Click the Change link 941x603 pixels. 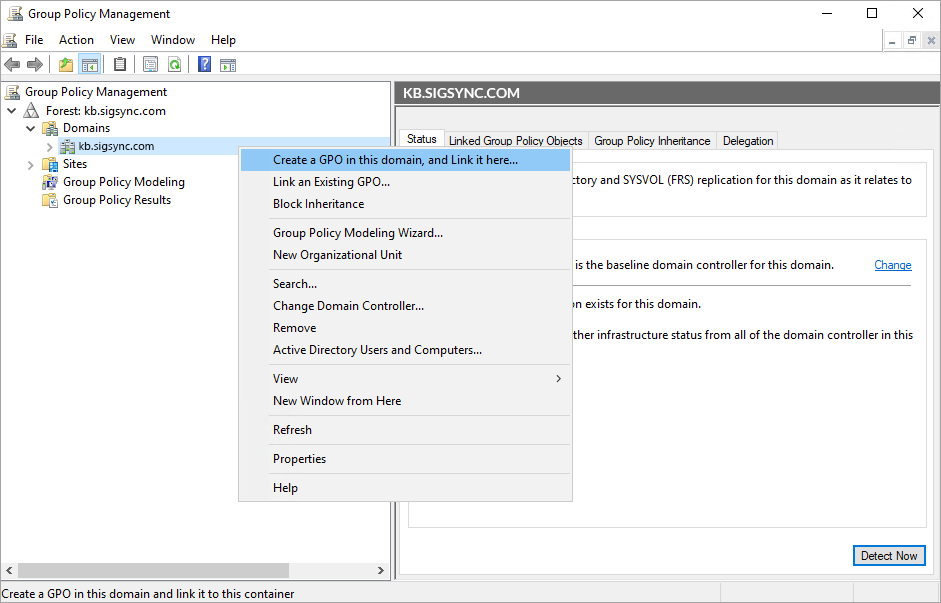(892, 265)
